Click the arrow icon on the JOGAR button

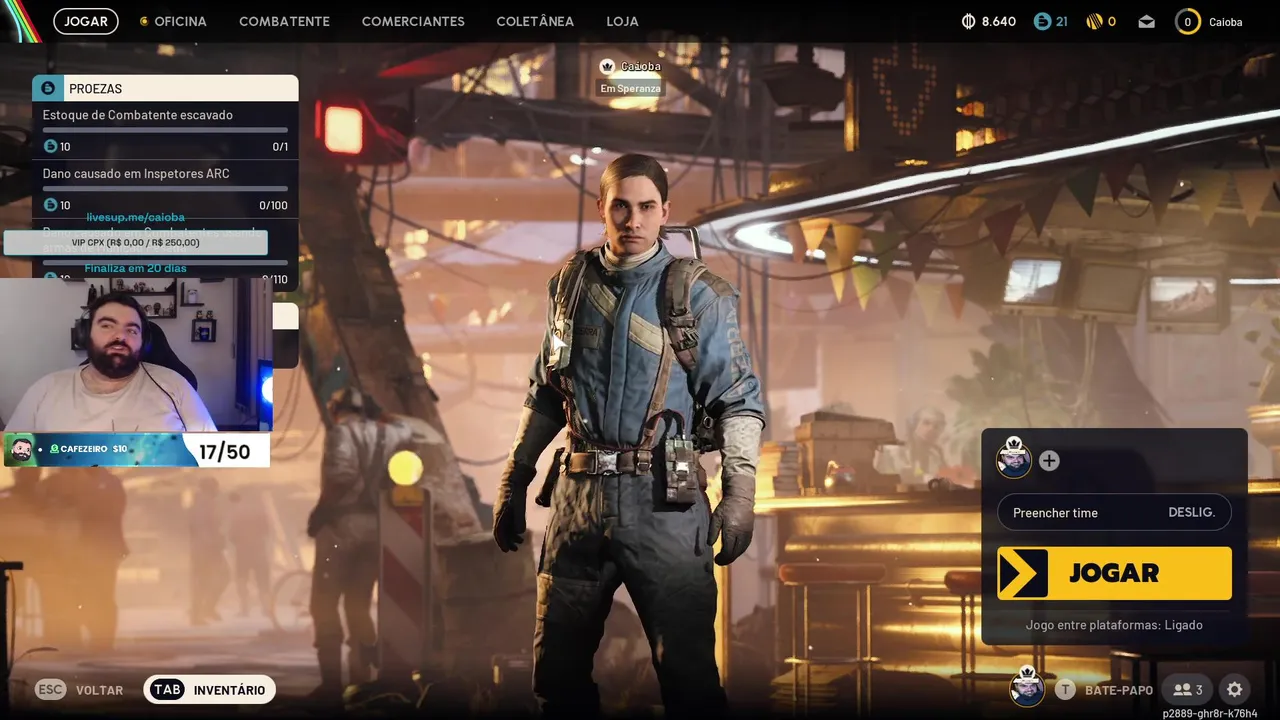1023,573
